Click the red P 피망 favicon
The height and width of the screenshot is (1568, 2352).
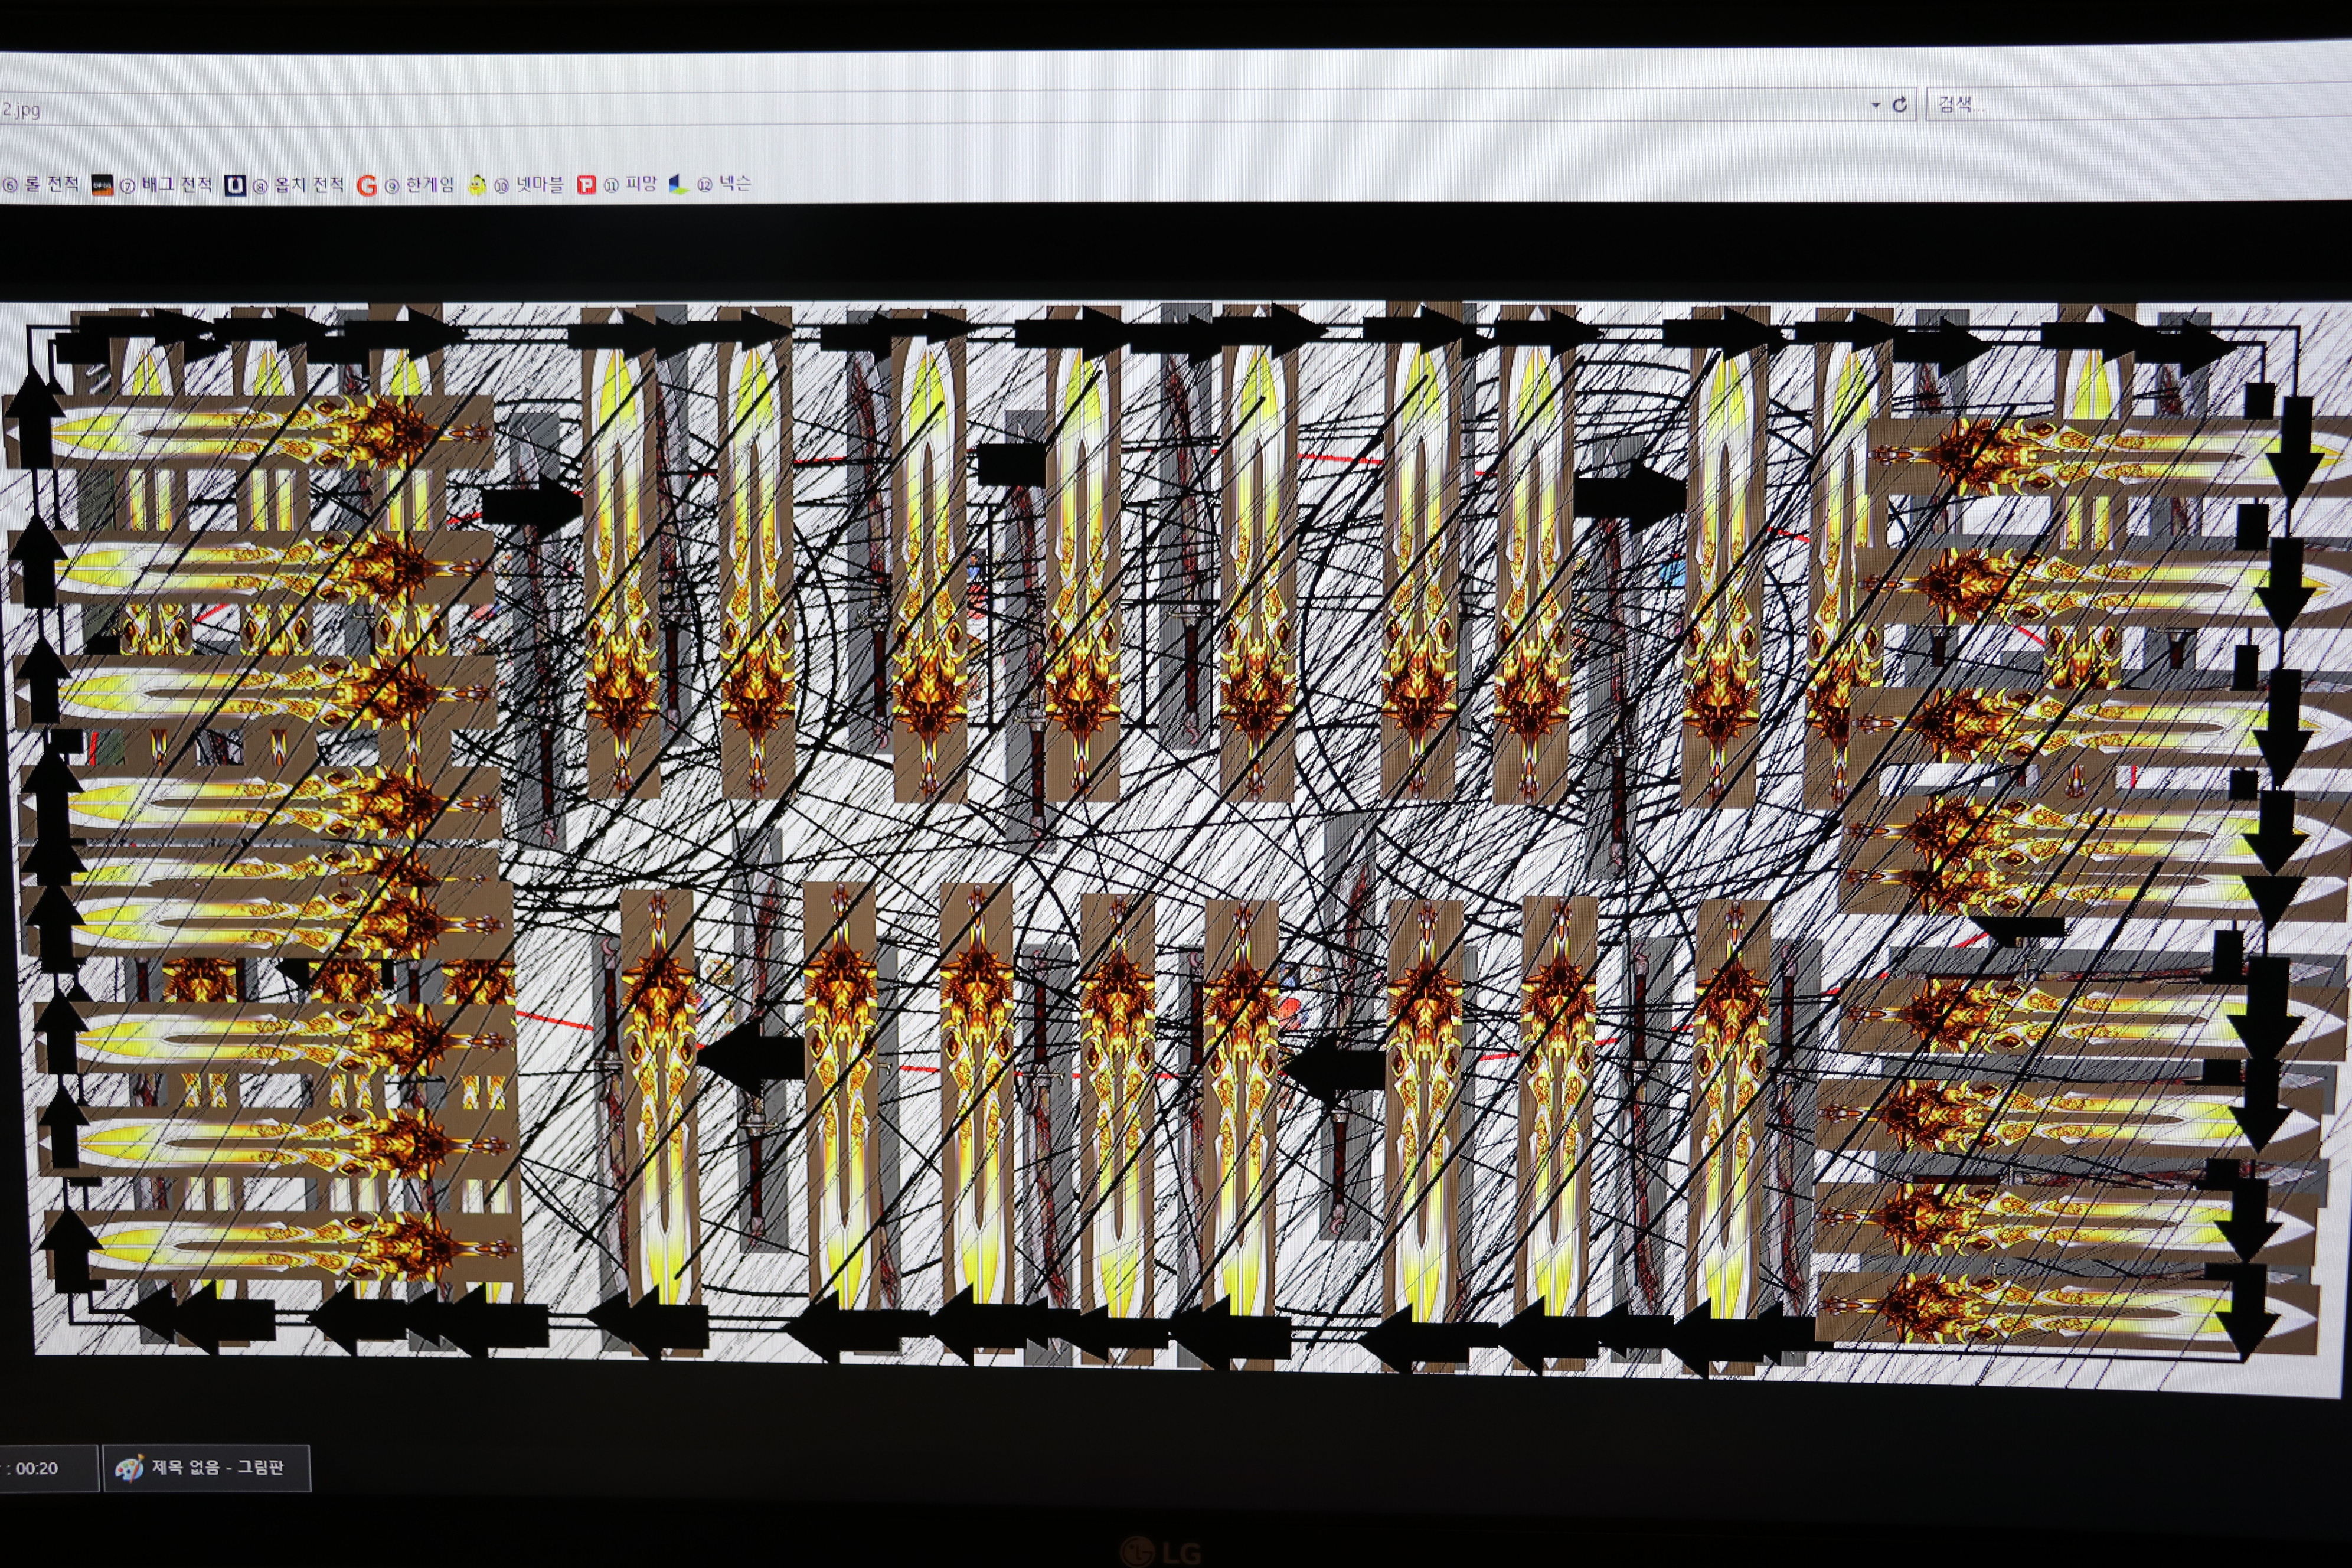coord(587,185)
